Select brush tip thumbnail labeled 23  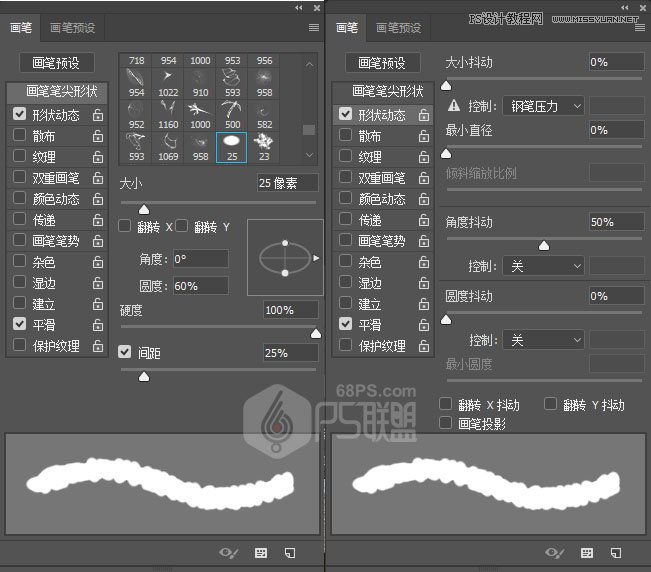(264, 147)
